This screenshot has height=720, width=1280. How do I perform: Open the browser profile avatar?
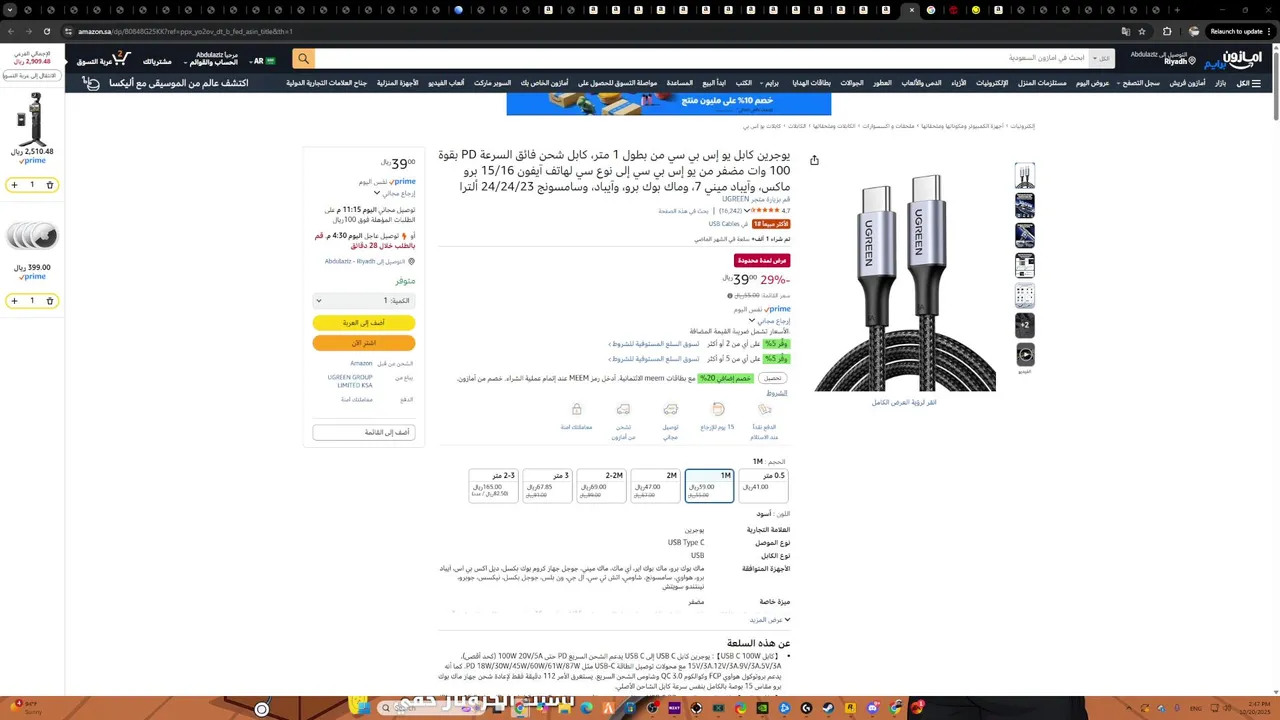[x=1193, y=31]
